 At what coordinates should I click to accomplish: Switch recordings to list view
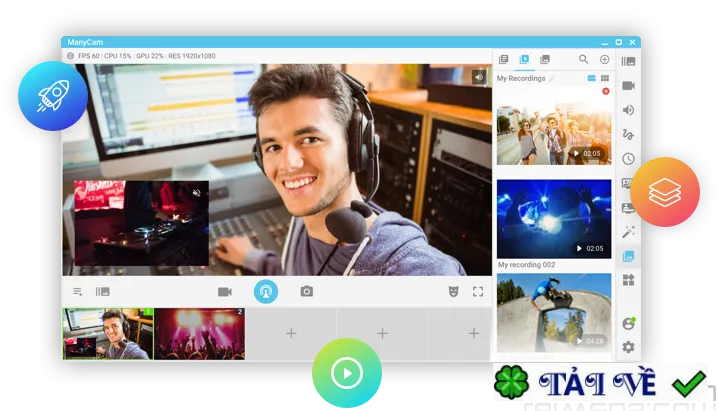tap(592, 78)
